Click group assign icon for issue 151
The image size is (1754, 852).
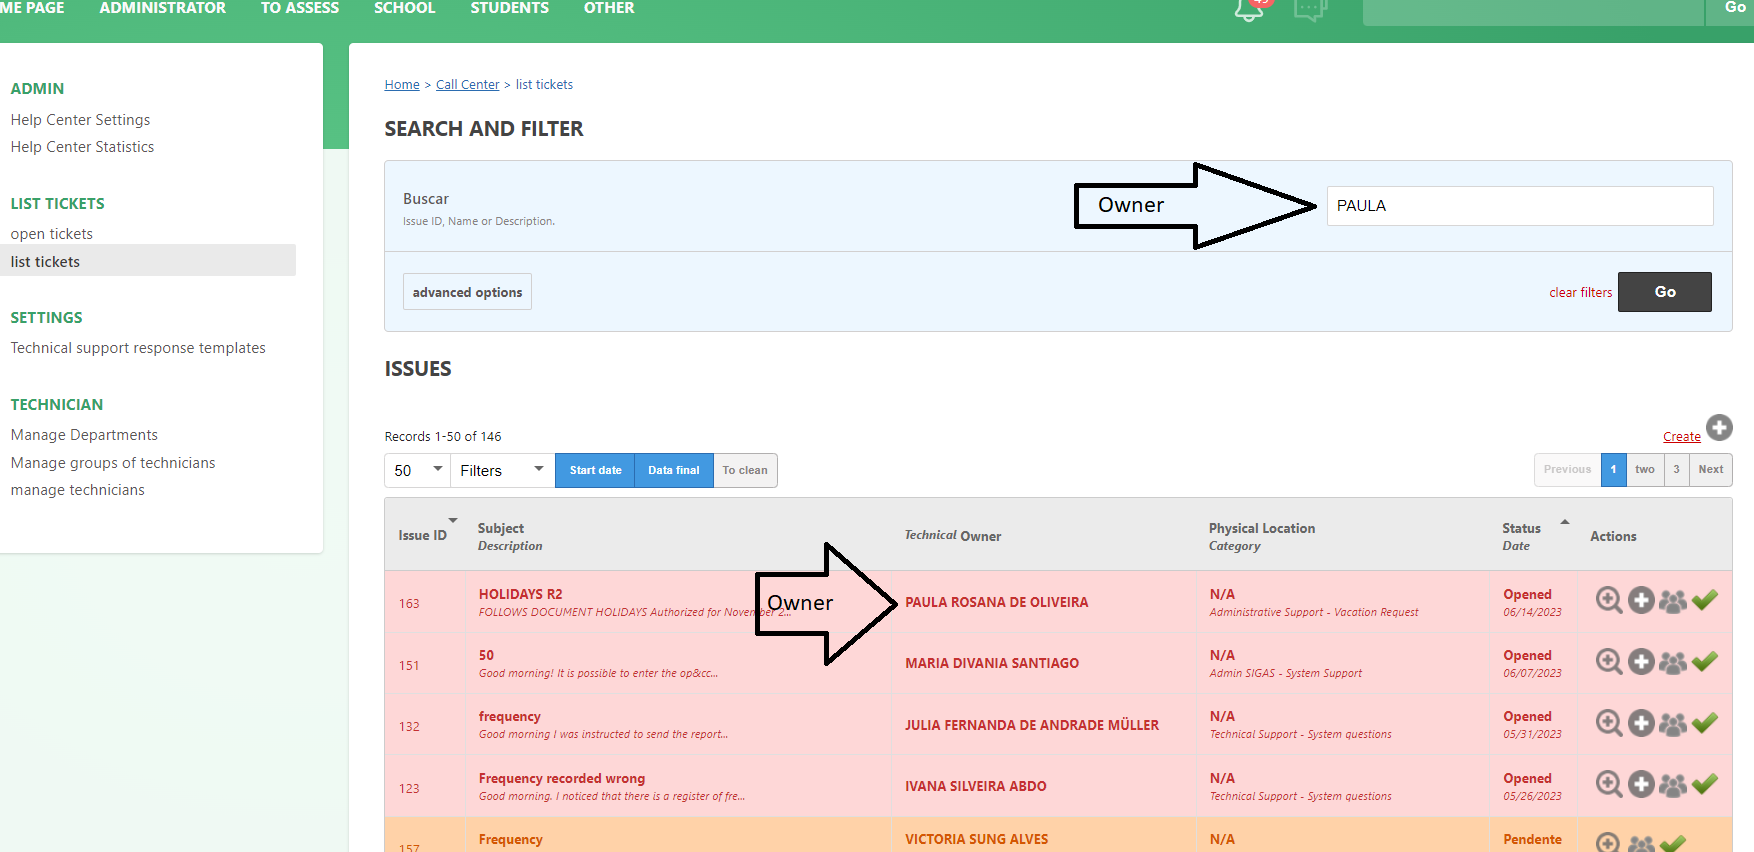[x=1672, y=662]
